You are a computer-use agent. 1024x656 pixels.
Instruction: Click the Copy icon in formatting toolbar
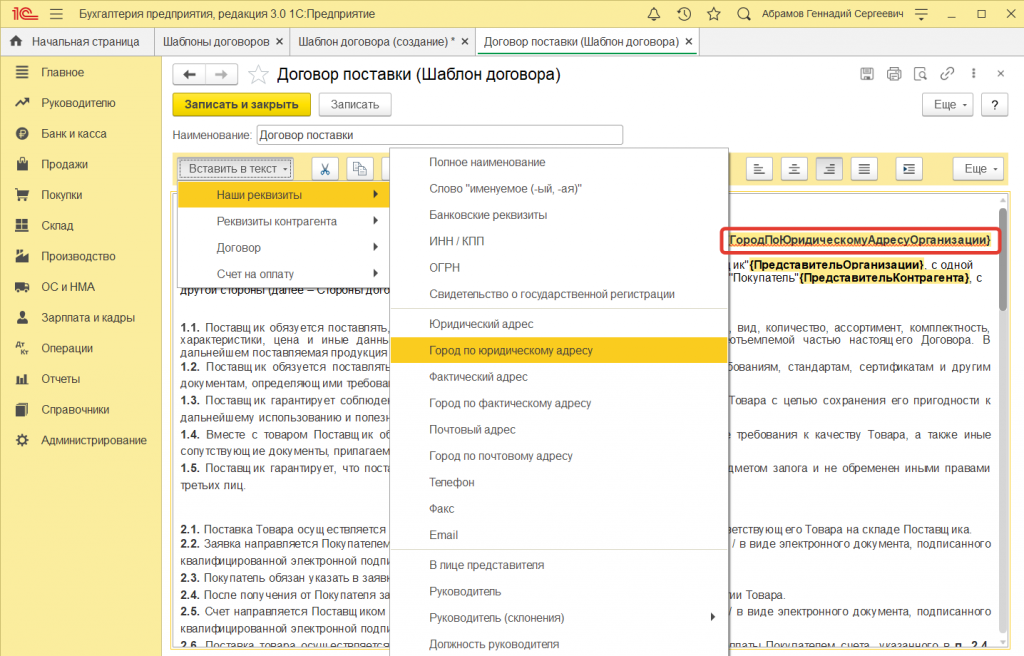[358, 168]
